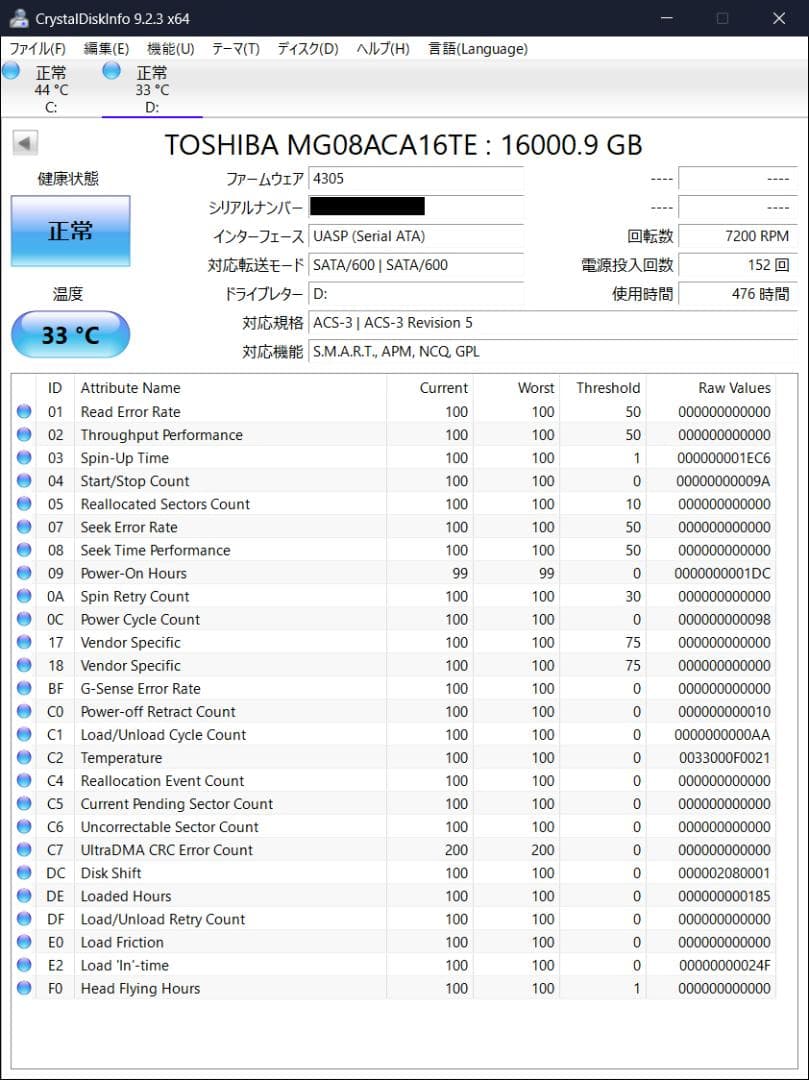Click the health indicator circle above the D: drive

point(111,70)
